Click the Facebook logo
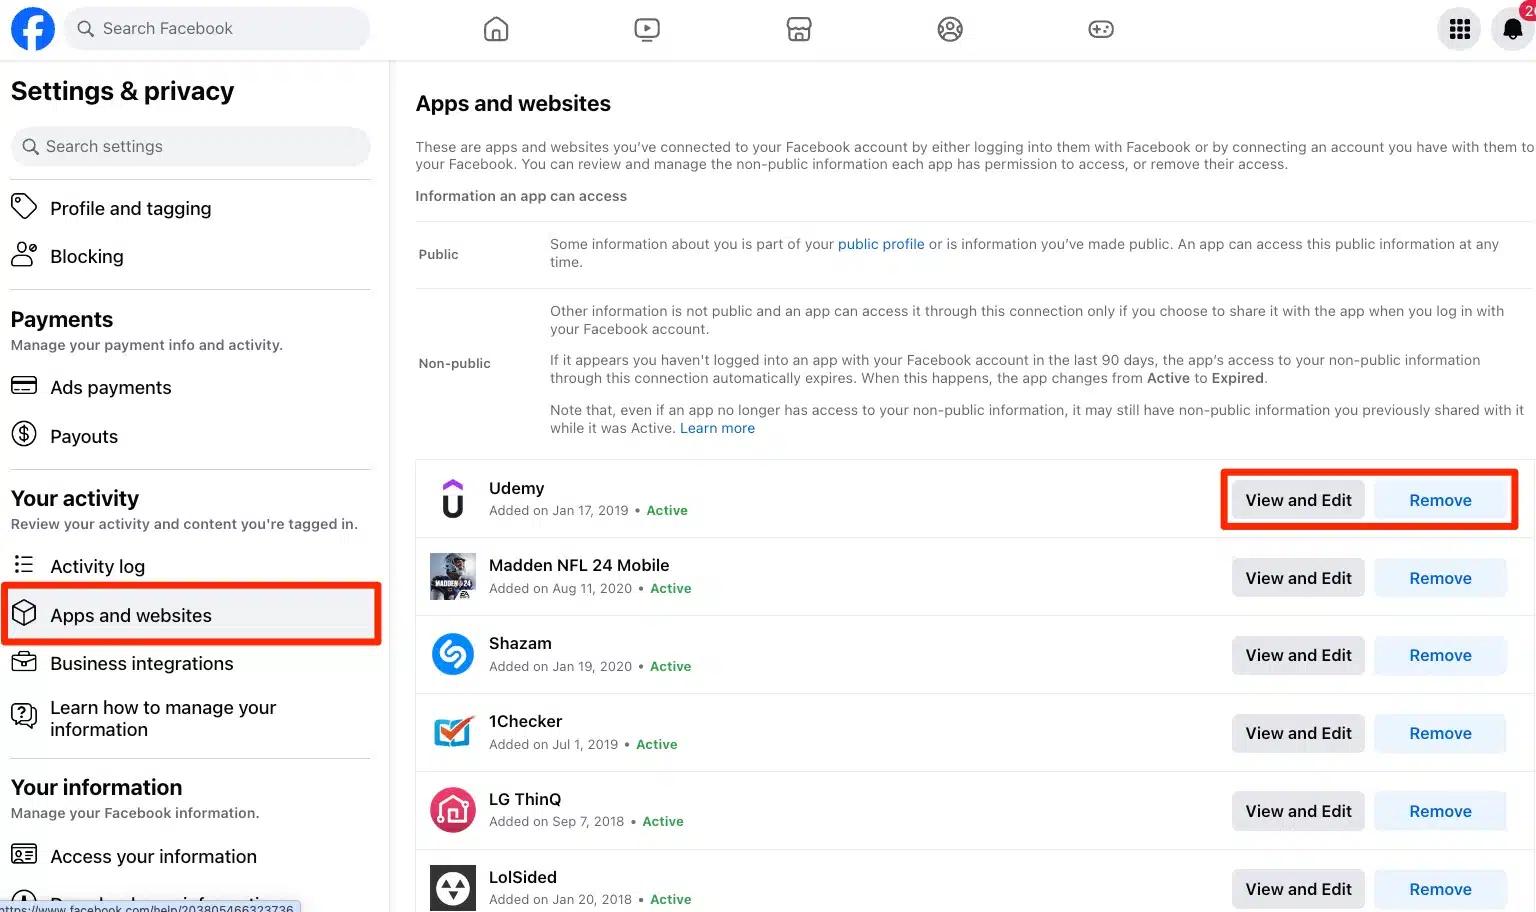This screenshot has height=912, width=1536. pos(33,29)
